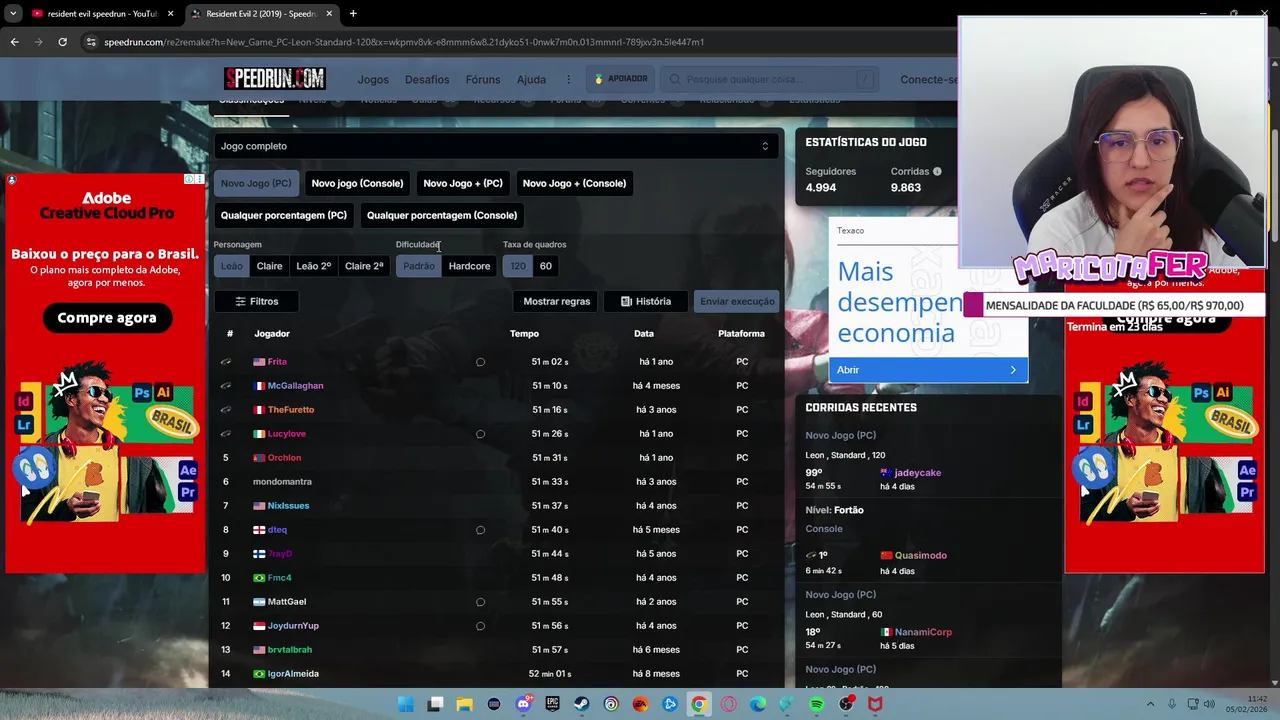The width and height of the screenshot is (1280, 720).
Task: Open the EA app from taskbar
Action: tap(640, 704)
